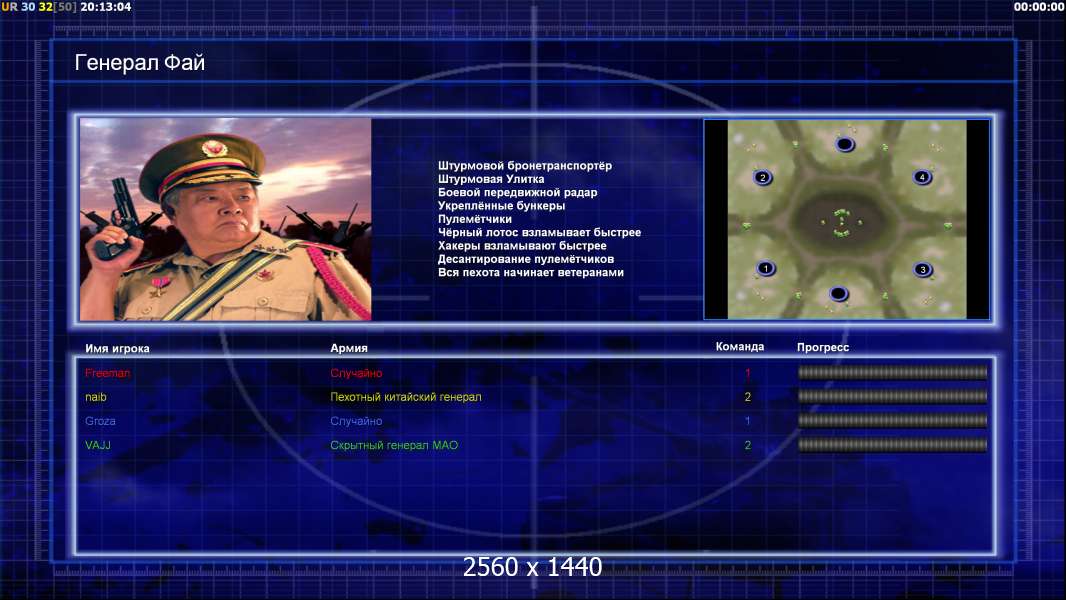Click start position marker 1 on minimap
Viewport: 1066px width, 600px height.
pyautogui.click(x=766, y=268)
